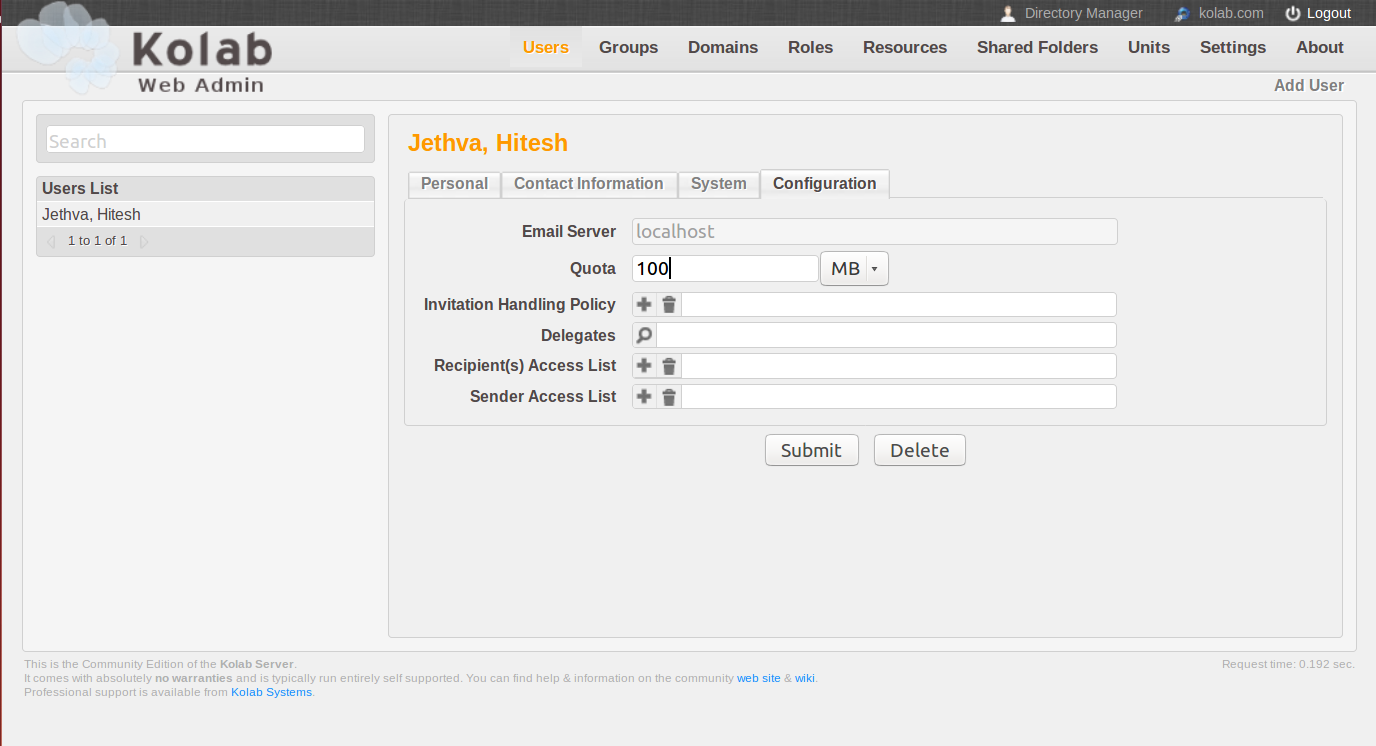
Task: Open the kolab.com domain link
Action: click(x=1231, y=14)
